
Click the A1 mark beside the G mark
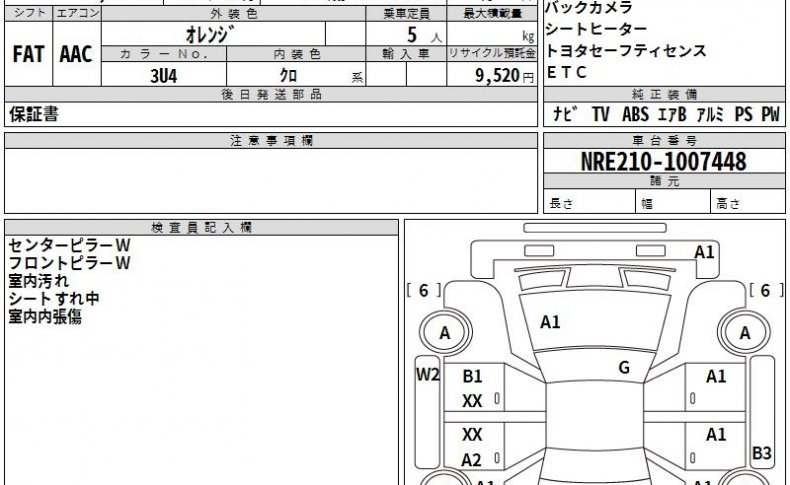click(x=716, y=376)
